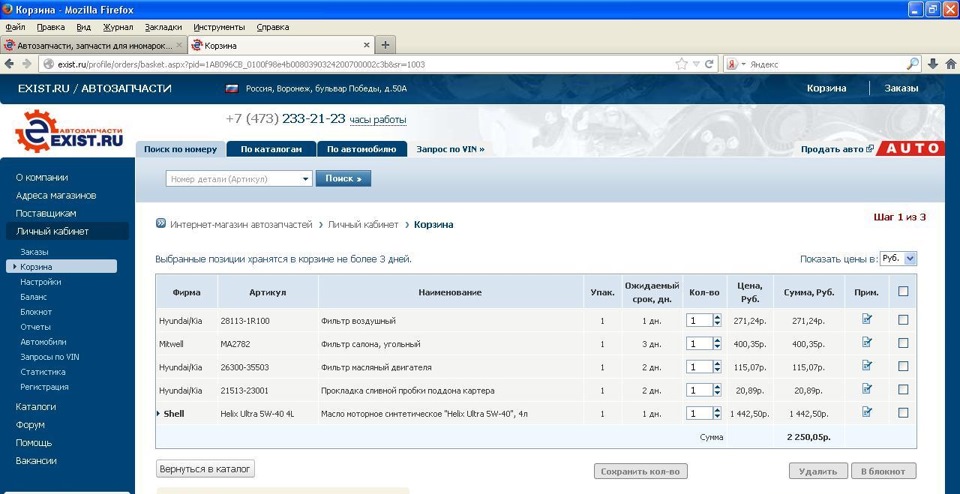Viewport: 960px width, 494px height.
Task: Click the Яндекс search engine icon
Action: click(x=732, y=64)
